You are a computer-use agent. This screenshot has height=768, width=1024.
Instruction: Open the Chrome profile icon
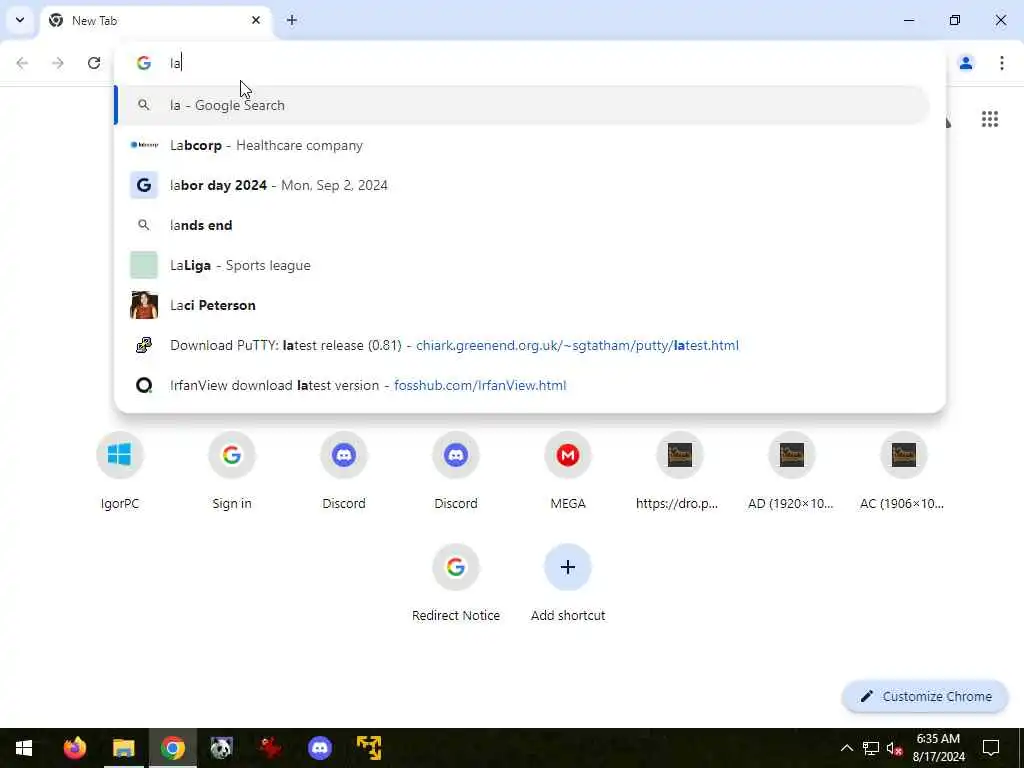click(x=966, y=63)
